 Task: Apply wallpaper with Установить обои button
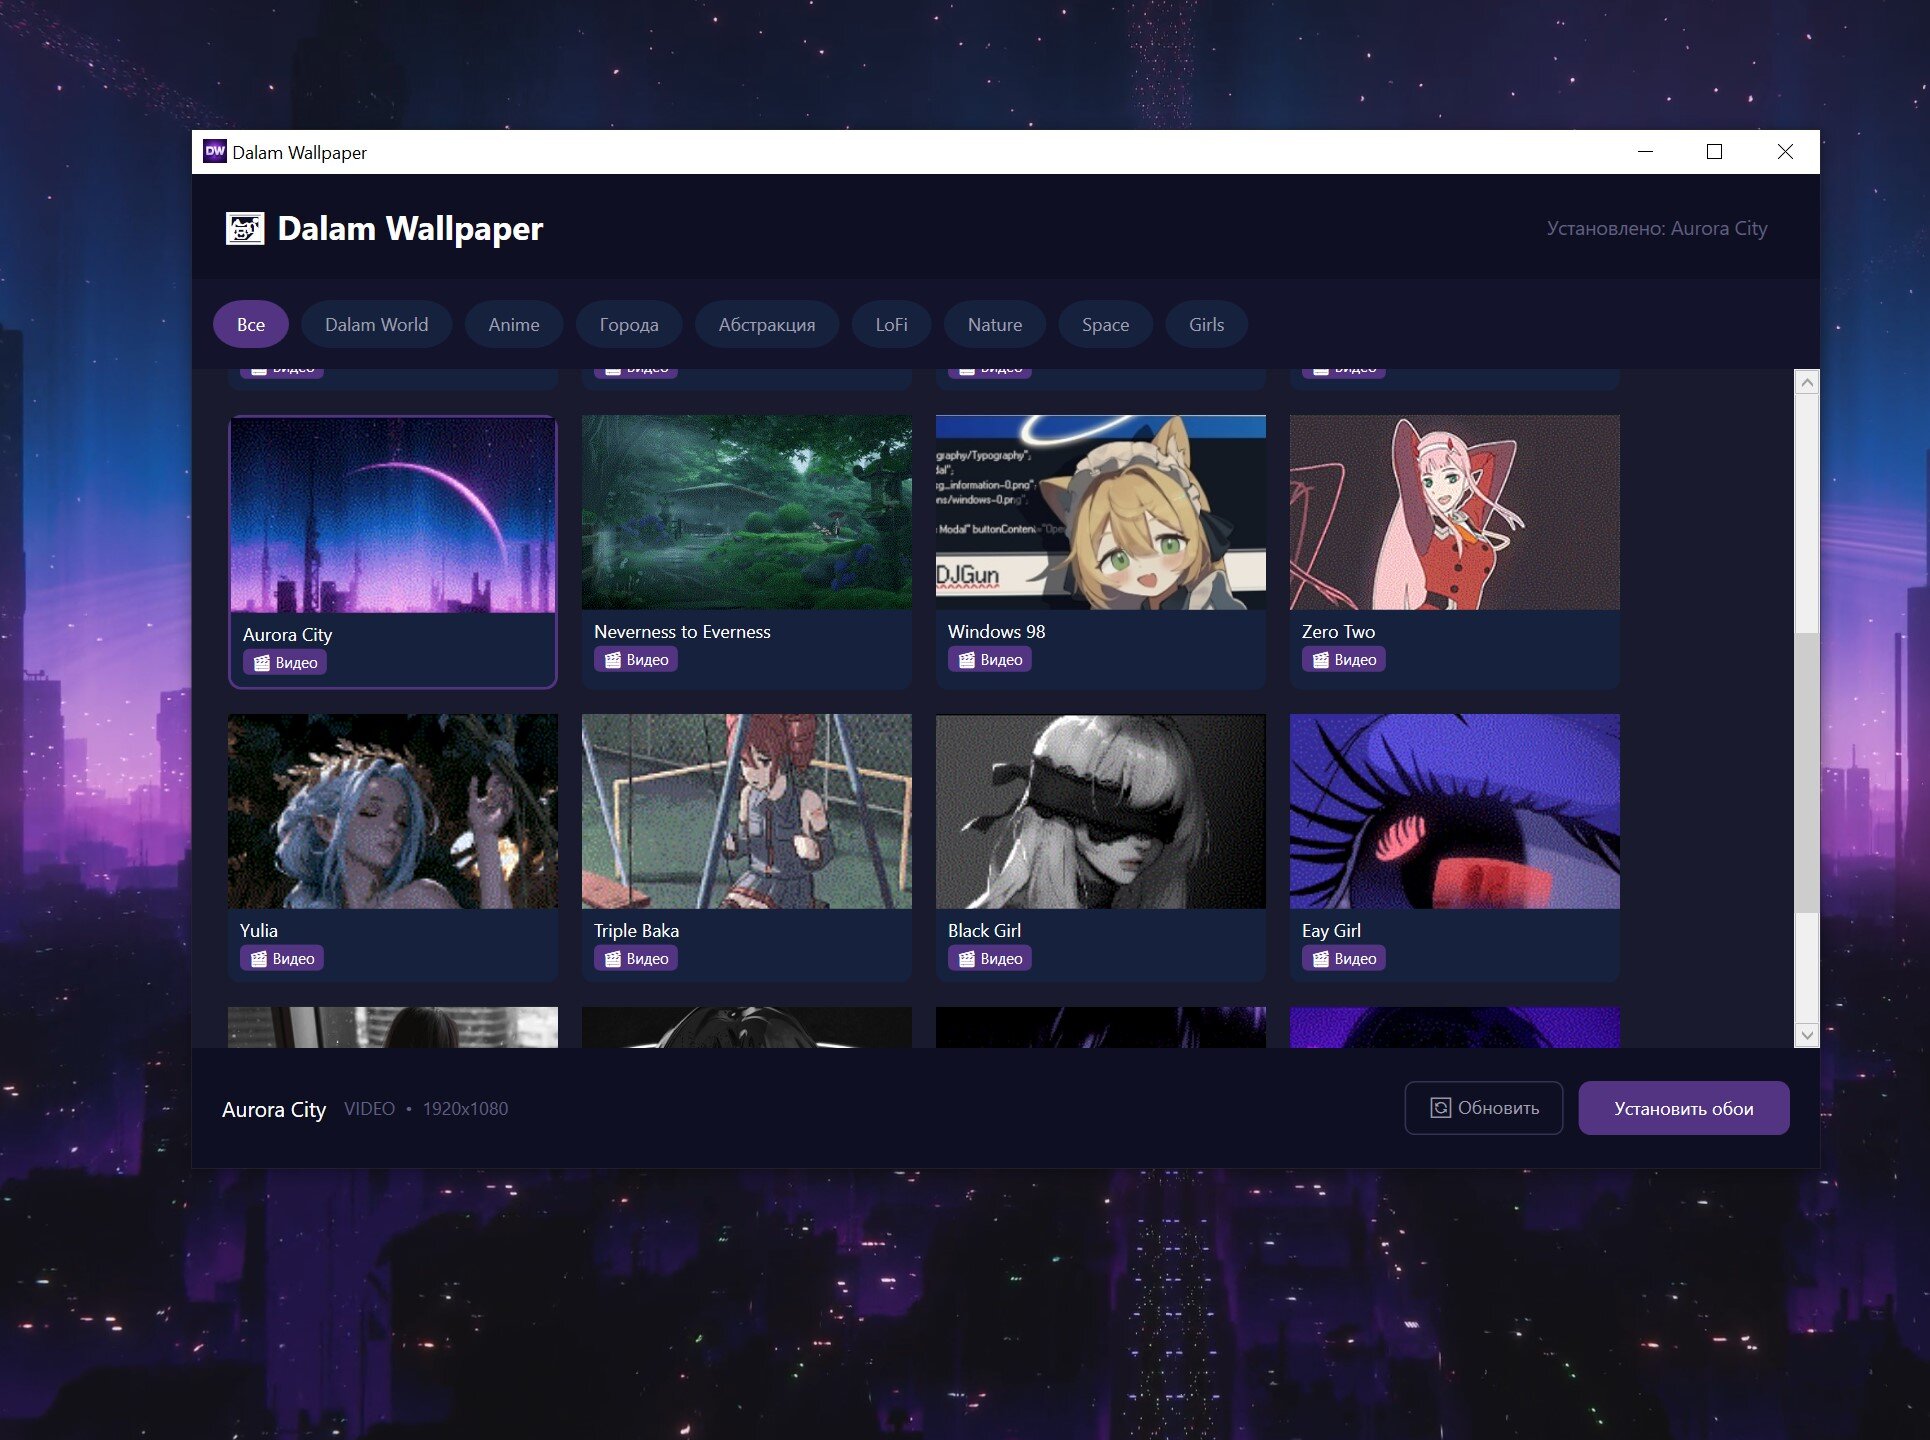(1684, 1108)
